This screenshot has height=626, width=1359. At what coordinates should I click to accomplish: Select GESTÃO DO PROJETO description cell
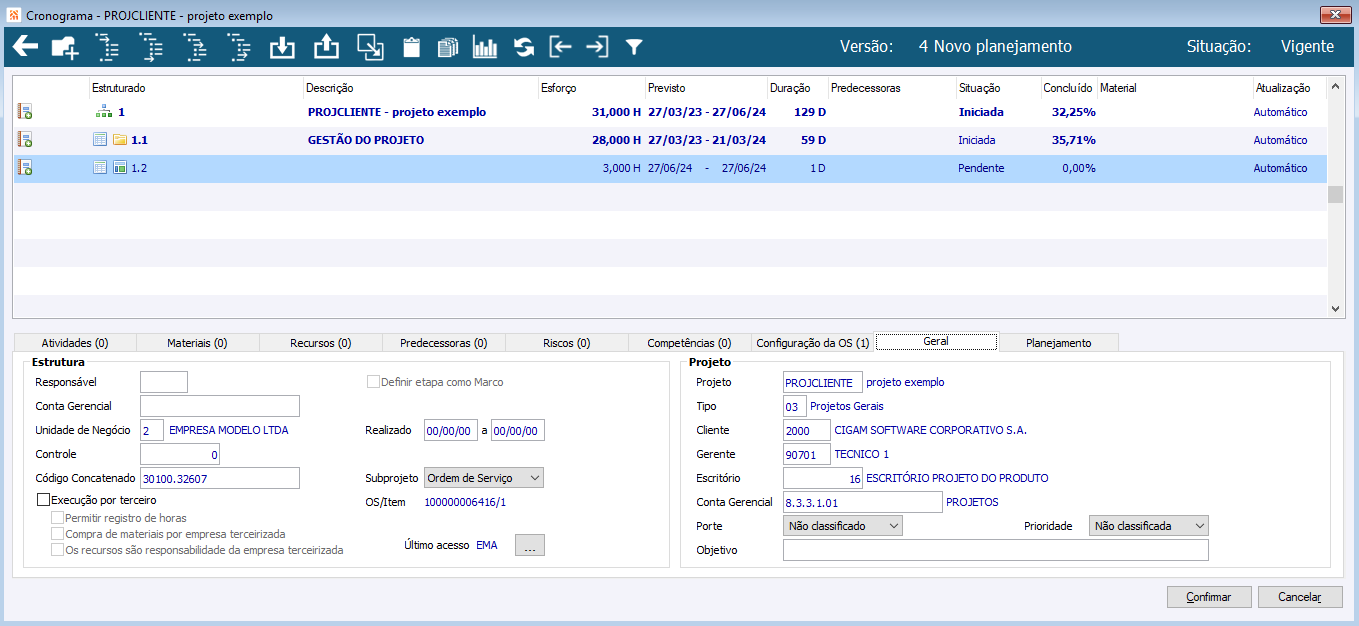tap(366, 140)
